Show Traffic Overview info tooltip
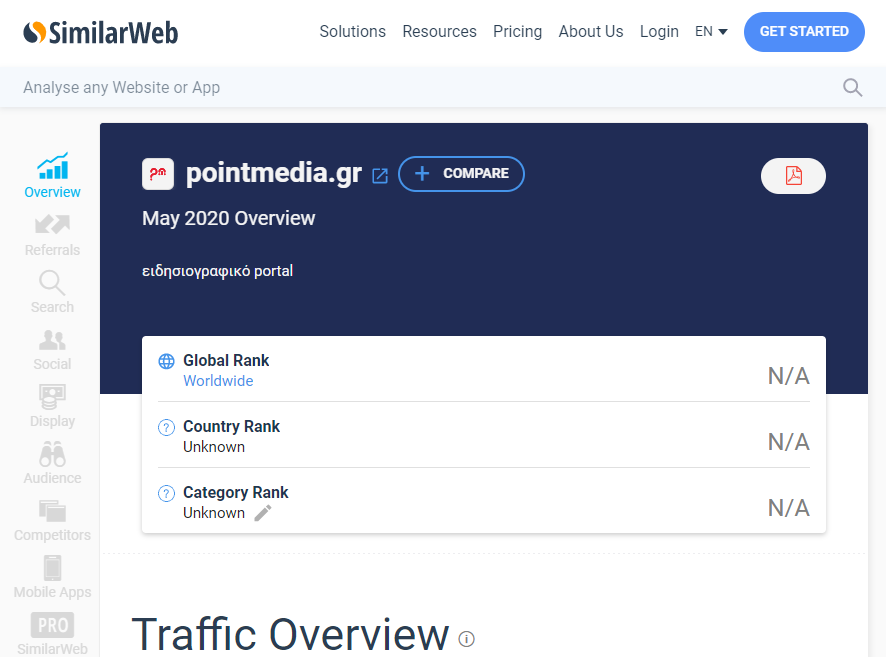 (x=467, y=639)
